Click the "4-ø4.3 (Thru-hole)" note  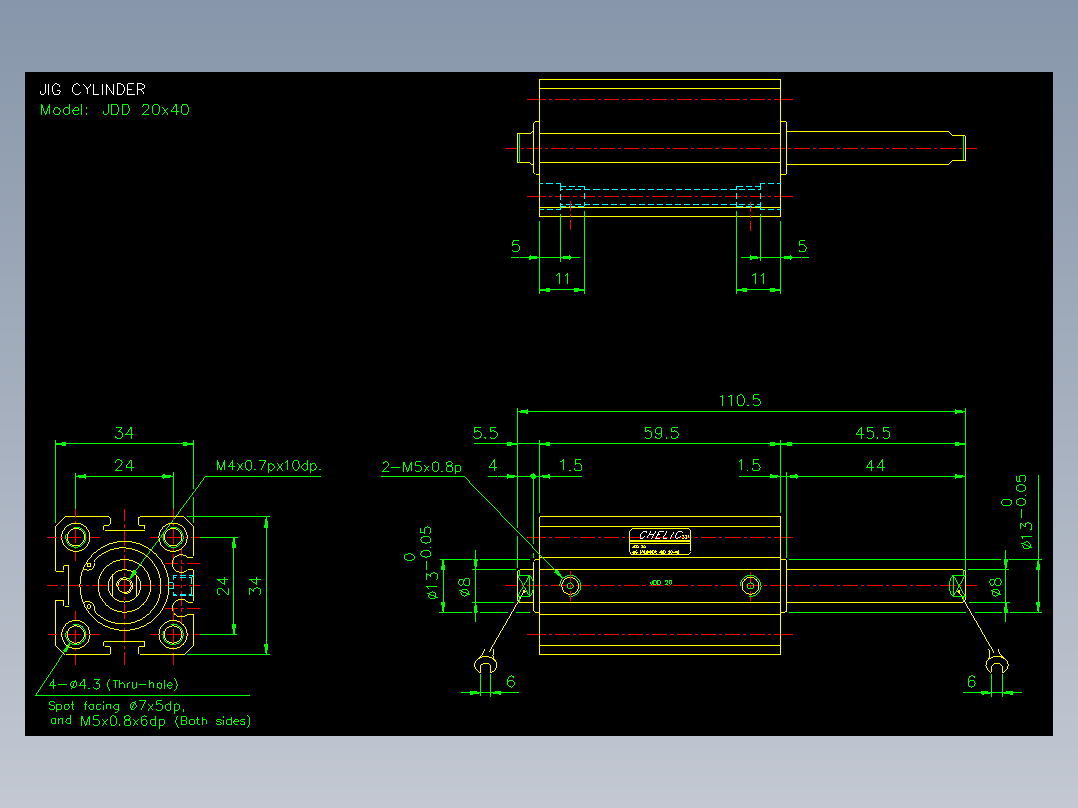(x=113, y=684)
